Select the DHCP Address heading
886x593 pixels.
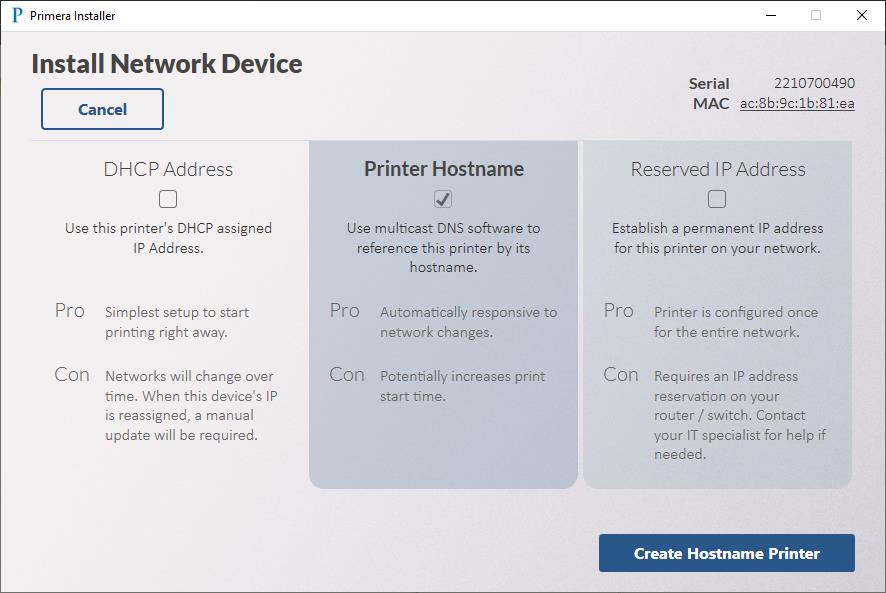point(168,169)
